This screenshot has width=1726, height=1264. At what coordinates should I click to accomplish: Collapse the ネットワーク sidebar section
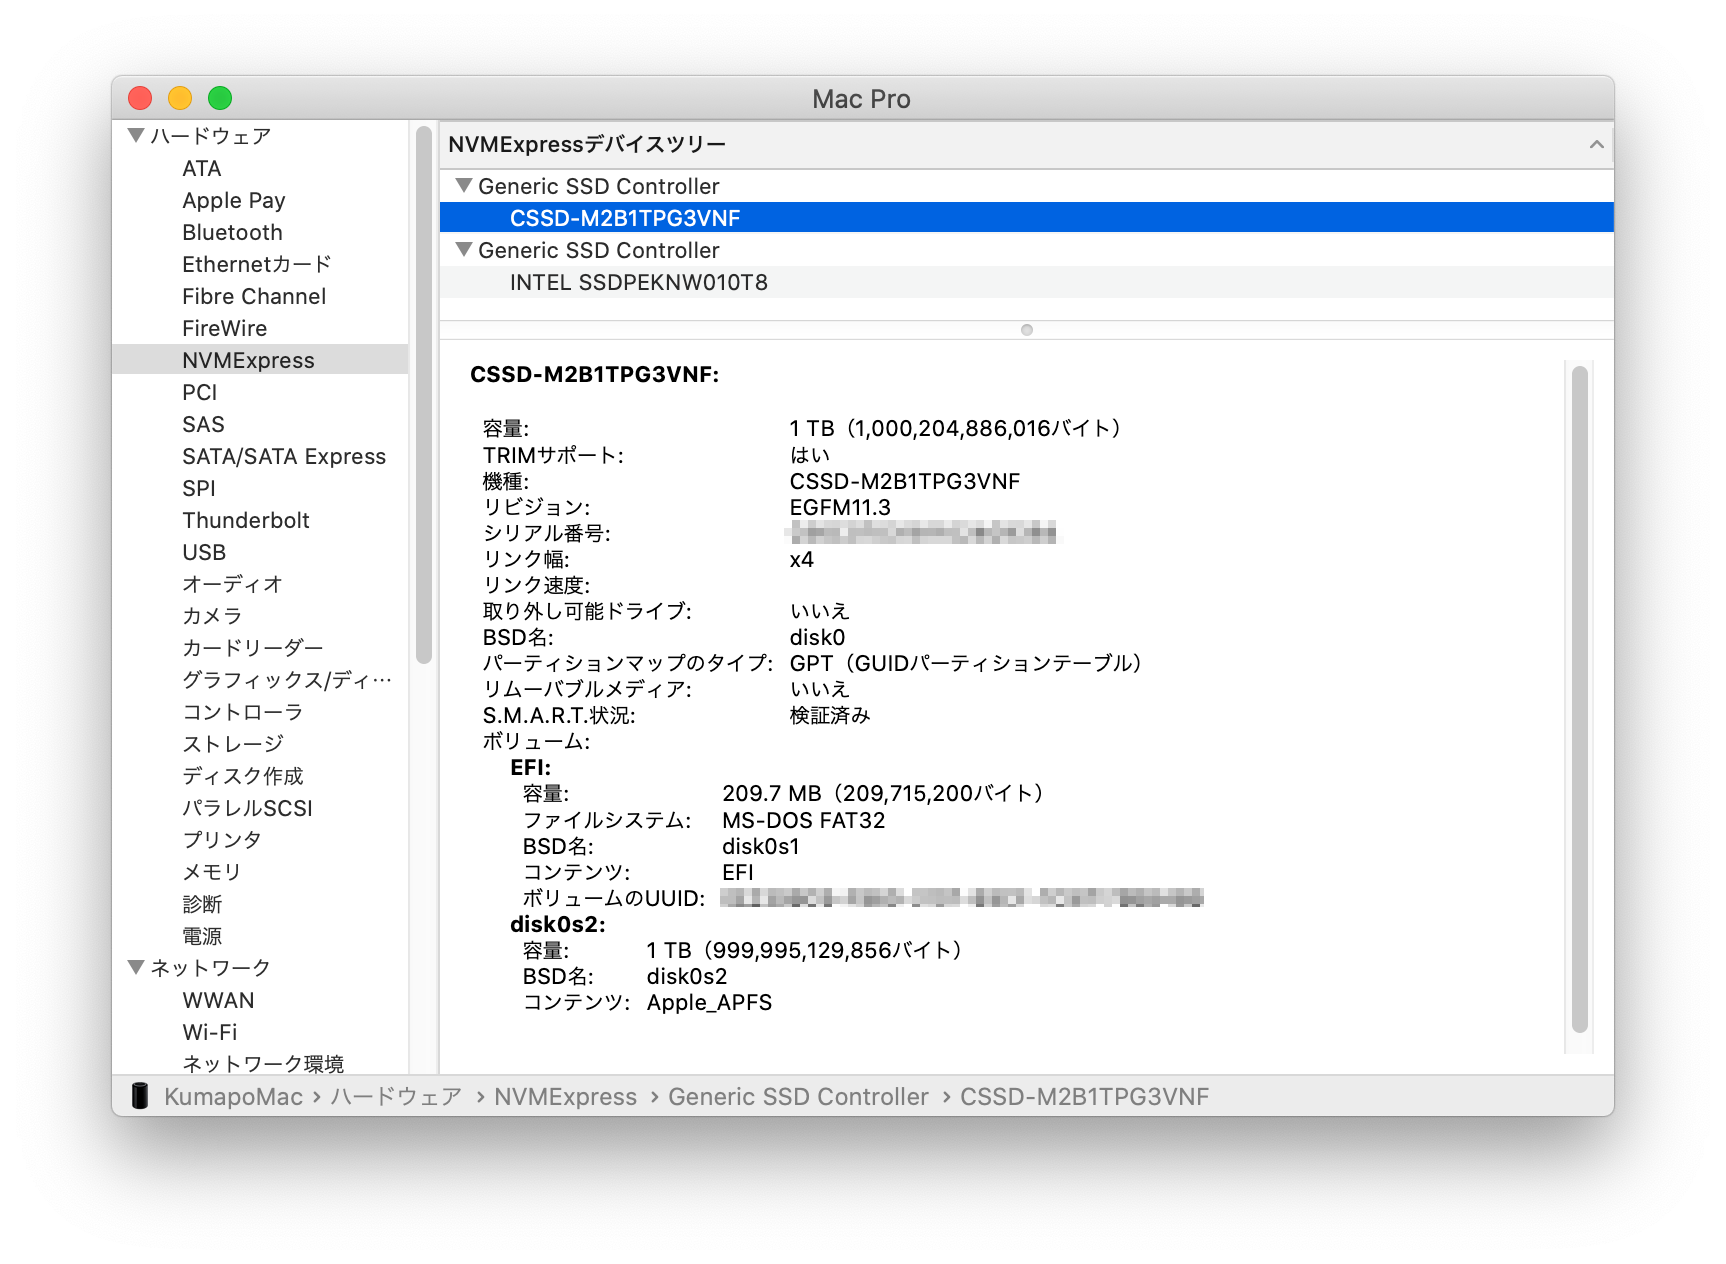coord(137,968)
